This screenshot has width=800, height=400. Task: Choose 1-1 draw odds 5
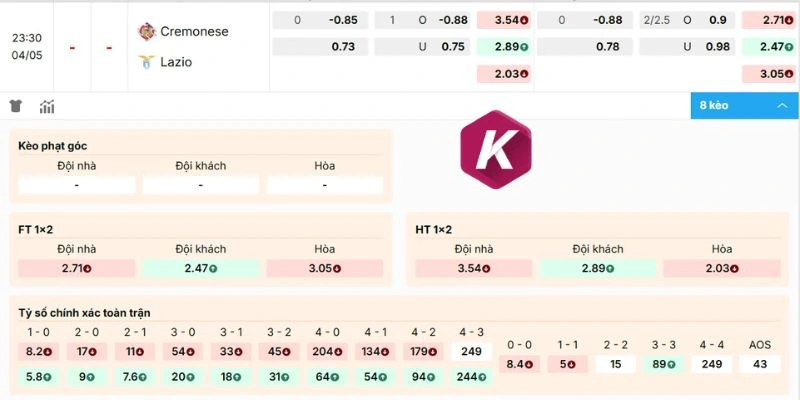tap(567, 364)
